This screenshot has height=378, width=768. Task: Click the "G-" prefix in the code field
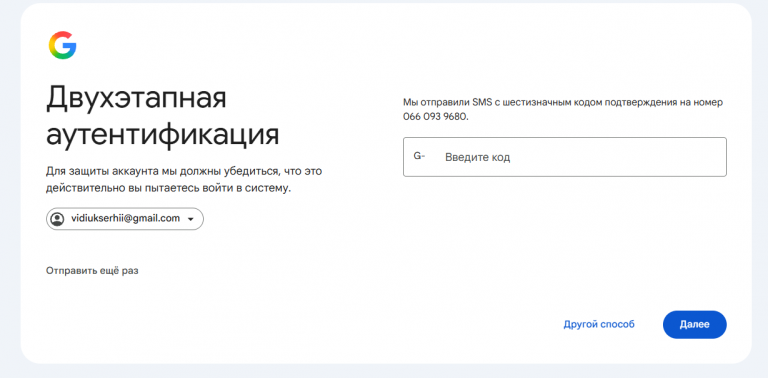[419, 156]
